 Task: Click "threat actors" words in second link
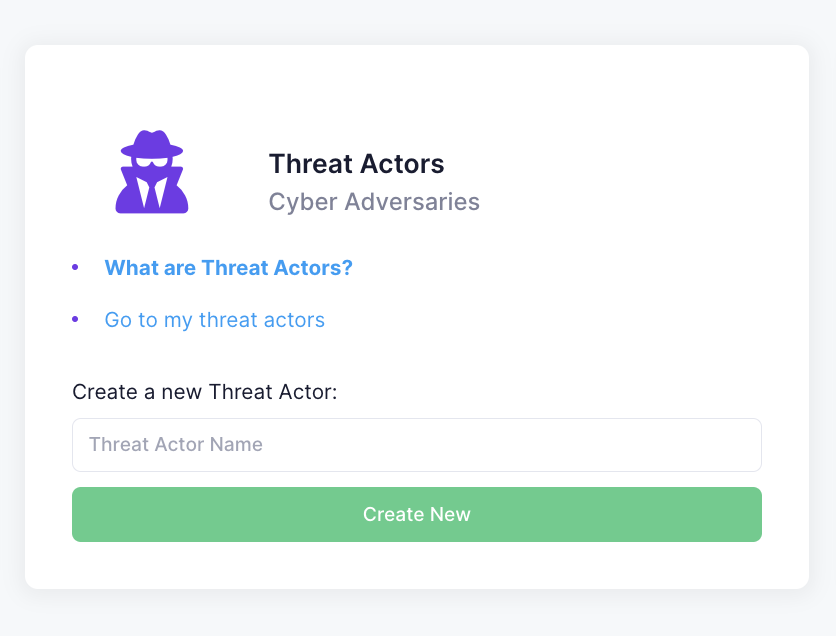pyautogui.click(x=262, y=320)
